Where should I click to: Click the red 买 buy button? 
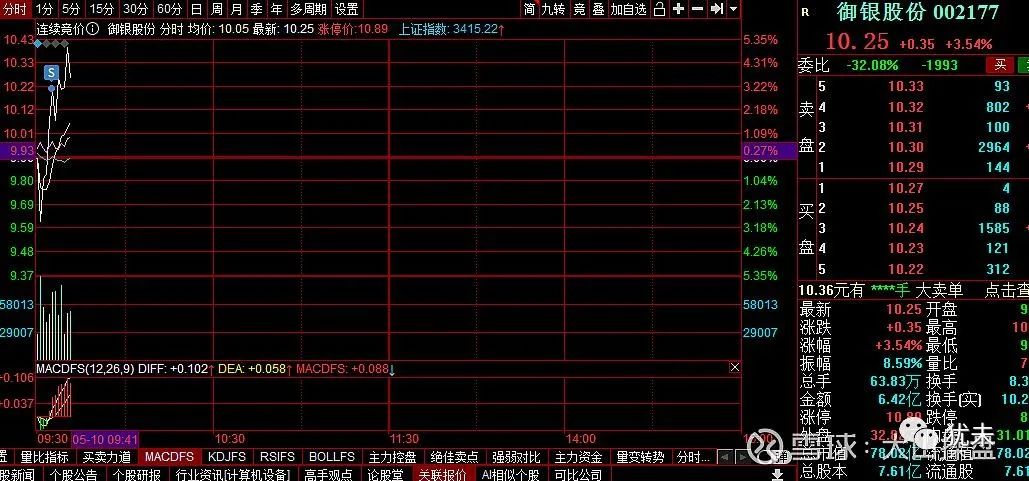click(999, 65)
